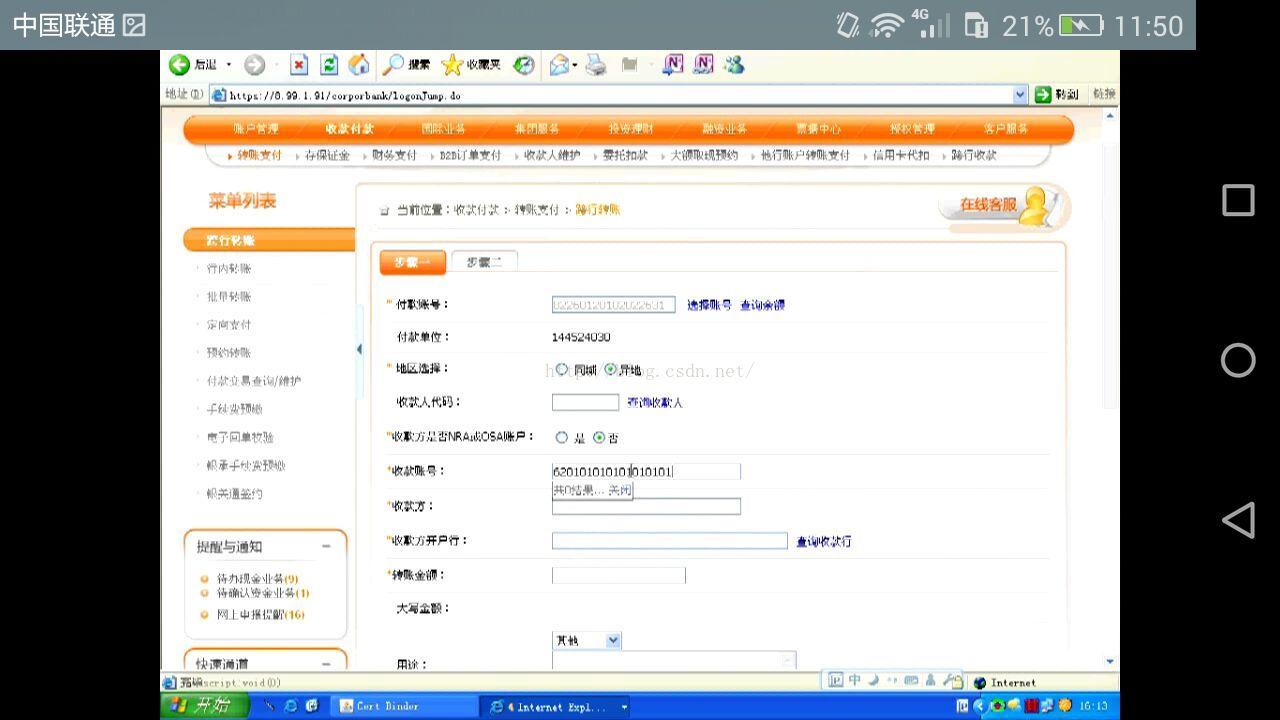Open 网上申报提醒(16) notification link
Image resolution: width=1280 pixels, height=720 pixels.
click(260, 615)
